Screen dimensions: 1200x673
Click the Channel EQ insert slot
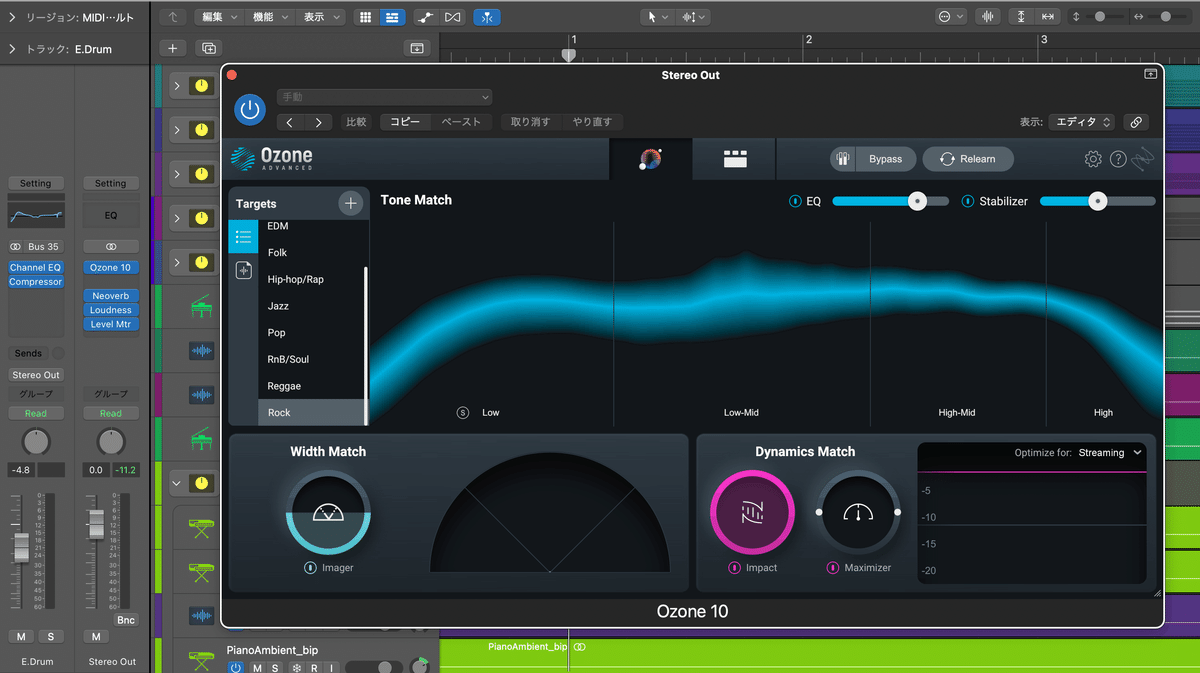[35, 268]
